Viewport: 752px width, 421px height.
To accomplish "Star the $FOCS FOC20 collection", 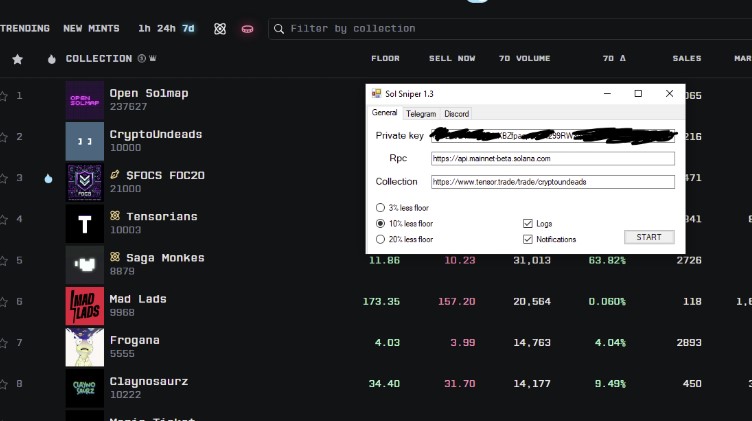I will point(4,178).
